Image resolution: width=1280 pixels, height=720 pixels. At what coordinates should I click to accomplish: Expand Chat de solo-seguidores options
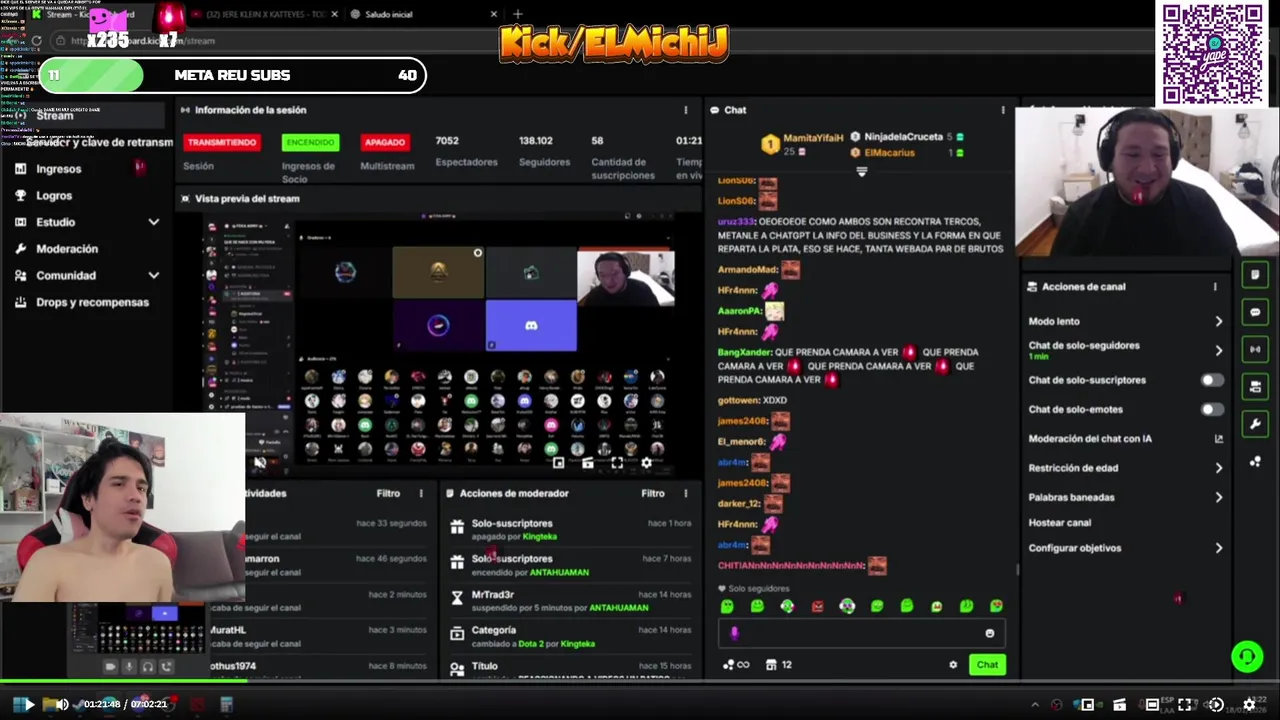(x=1218, y=350)
